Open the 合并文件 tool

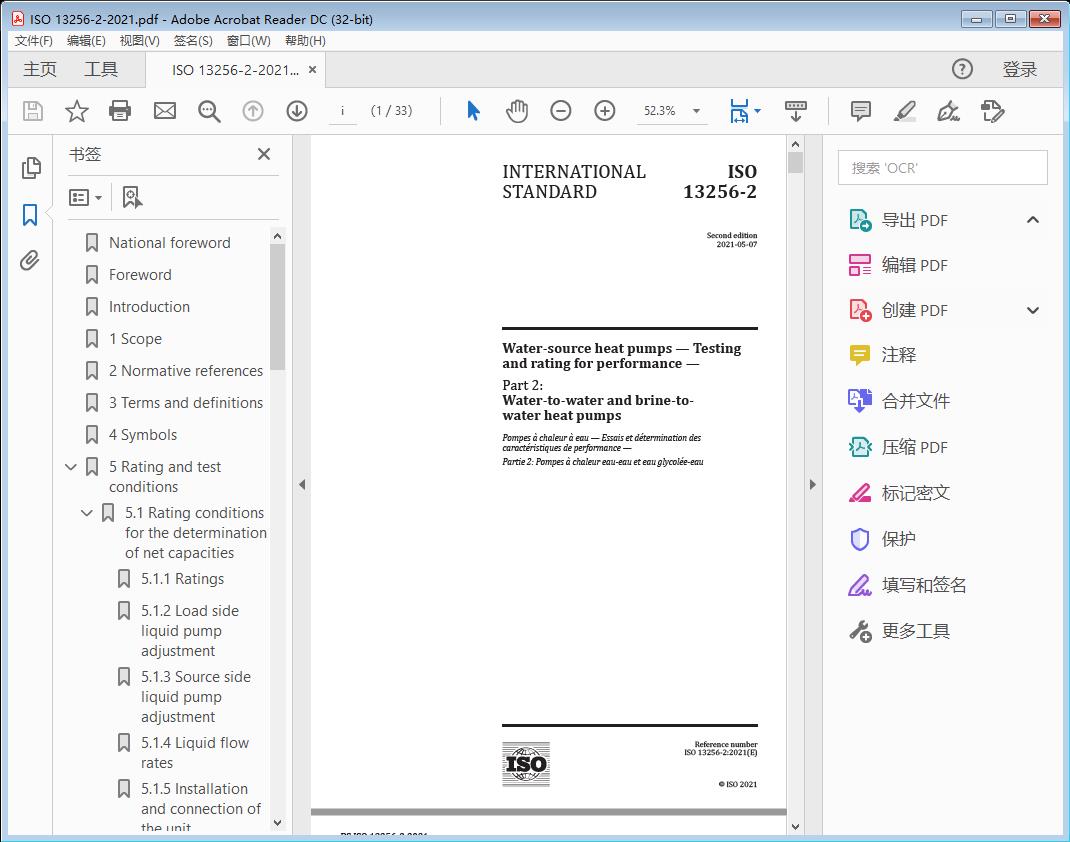pyautogui.click(x=915, y=401)
